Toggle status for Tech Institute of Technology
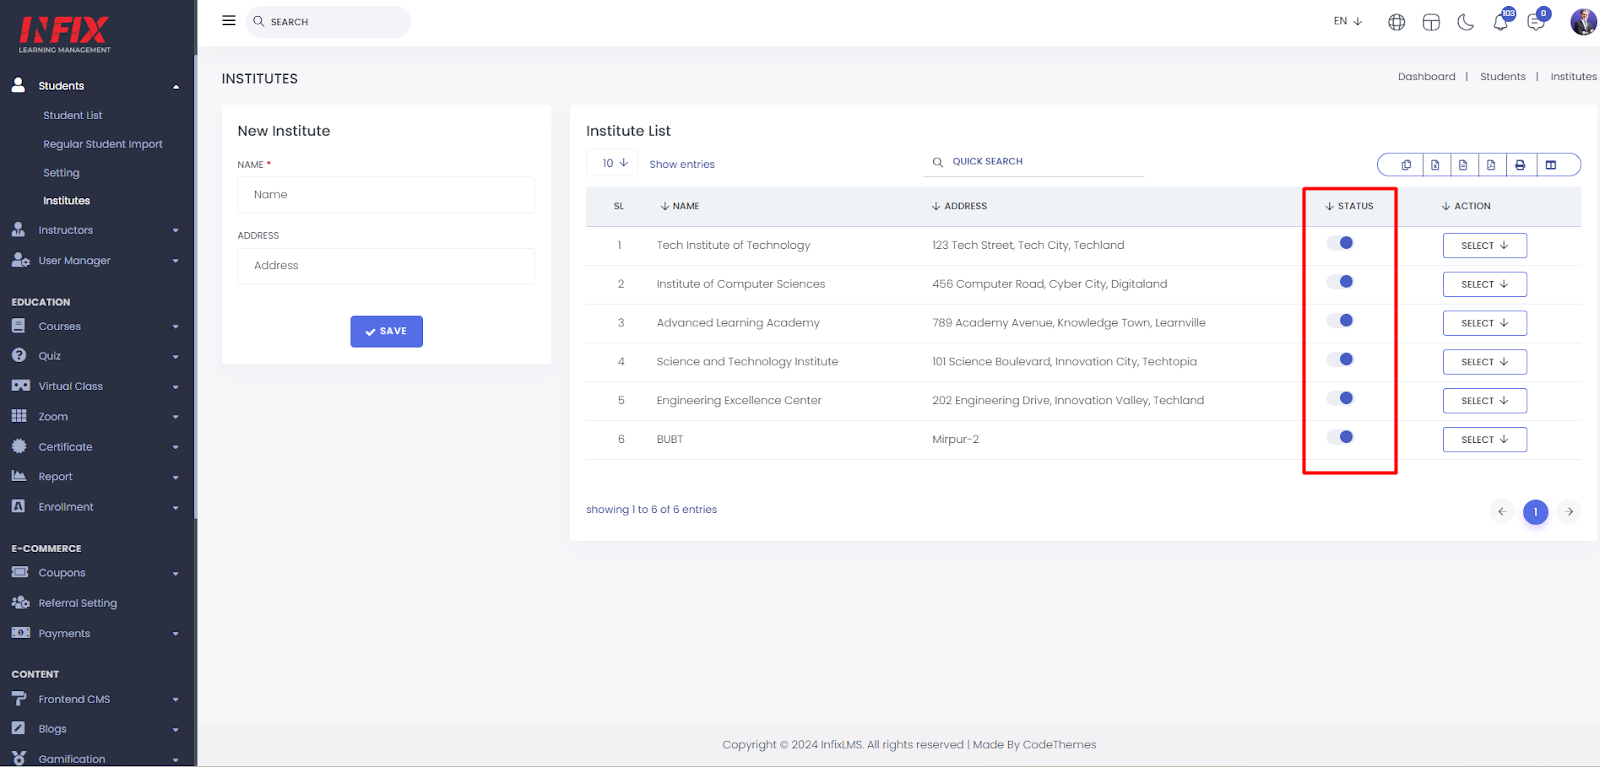Image resolution: width=1600 pixels, height=767 pixels. [1339, 243]
